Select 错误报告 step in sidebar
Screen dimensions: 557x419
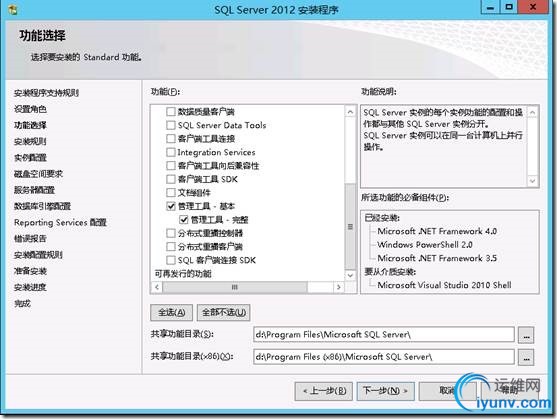tap(30, 239)
